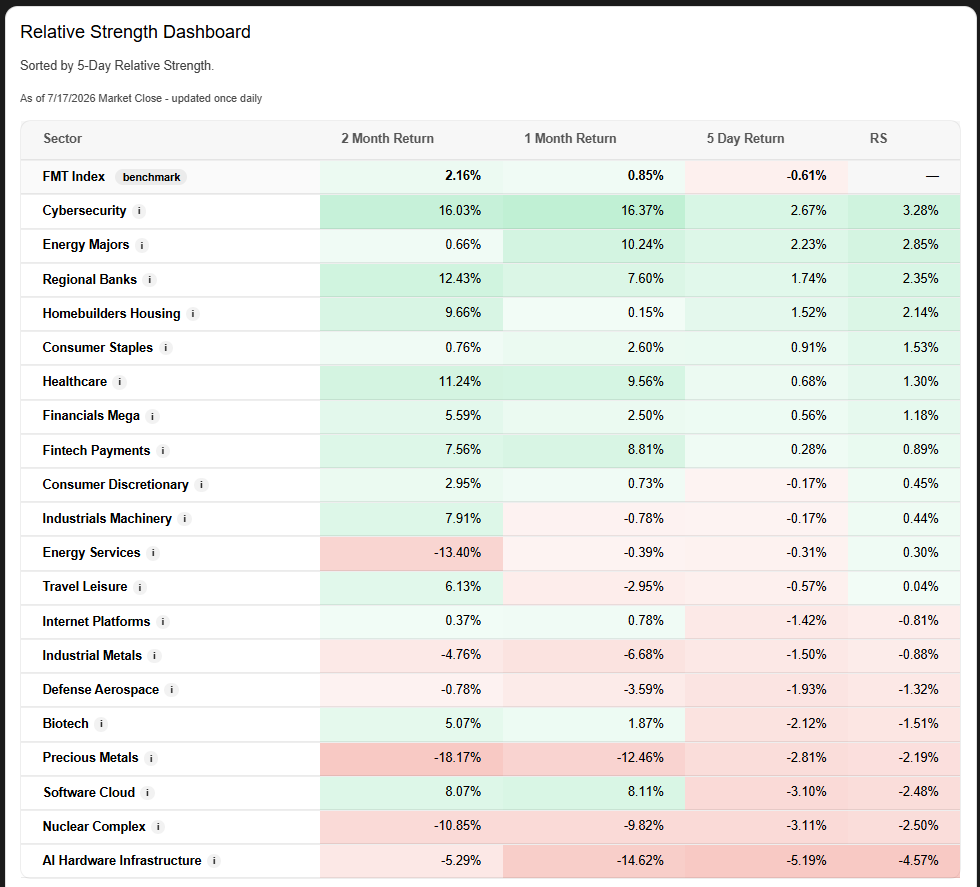Open info icon next to Defense Aerospace
Image resolution: width=980 pixels, height=887 pixels.
[172, 690]
